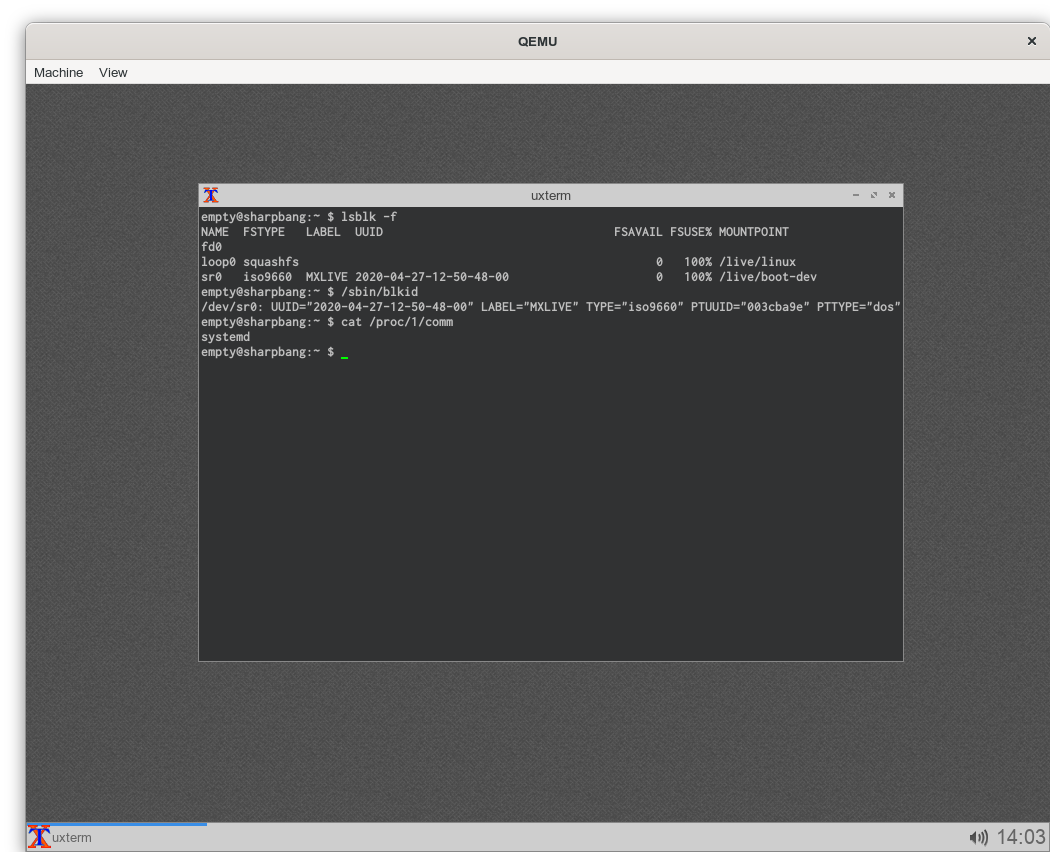Click the '/live/boot-dev' mountpoint

[x=767, y=277]
